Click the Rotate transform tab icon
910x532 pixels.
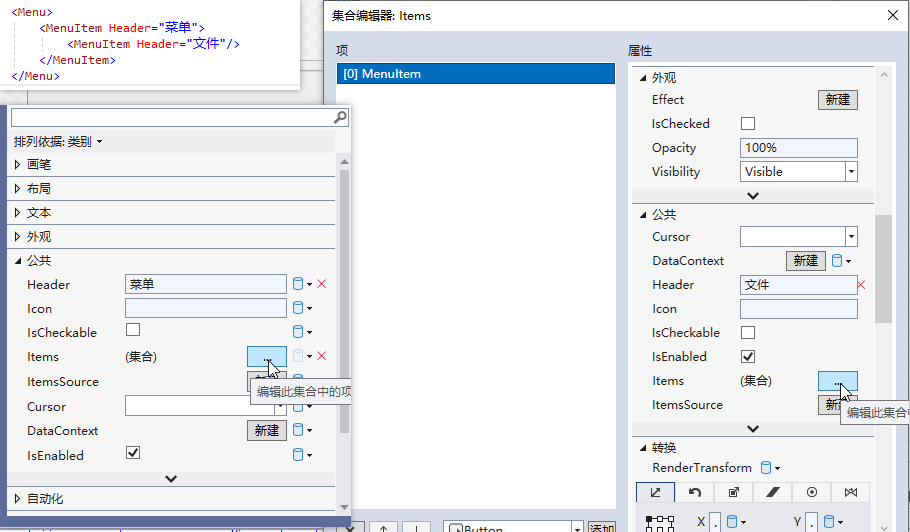tap(694, 492)
